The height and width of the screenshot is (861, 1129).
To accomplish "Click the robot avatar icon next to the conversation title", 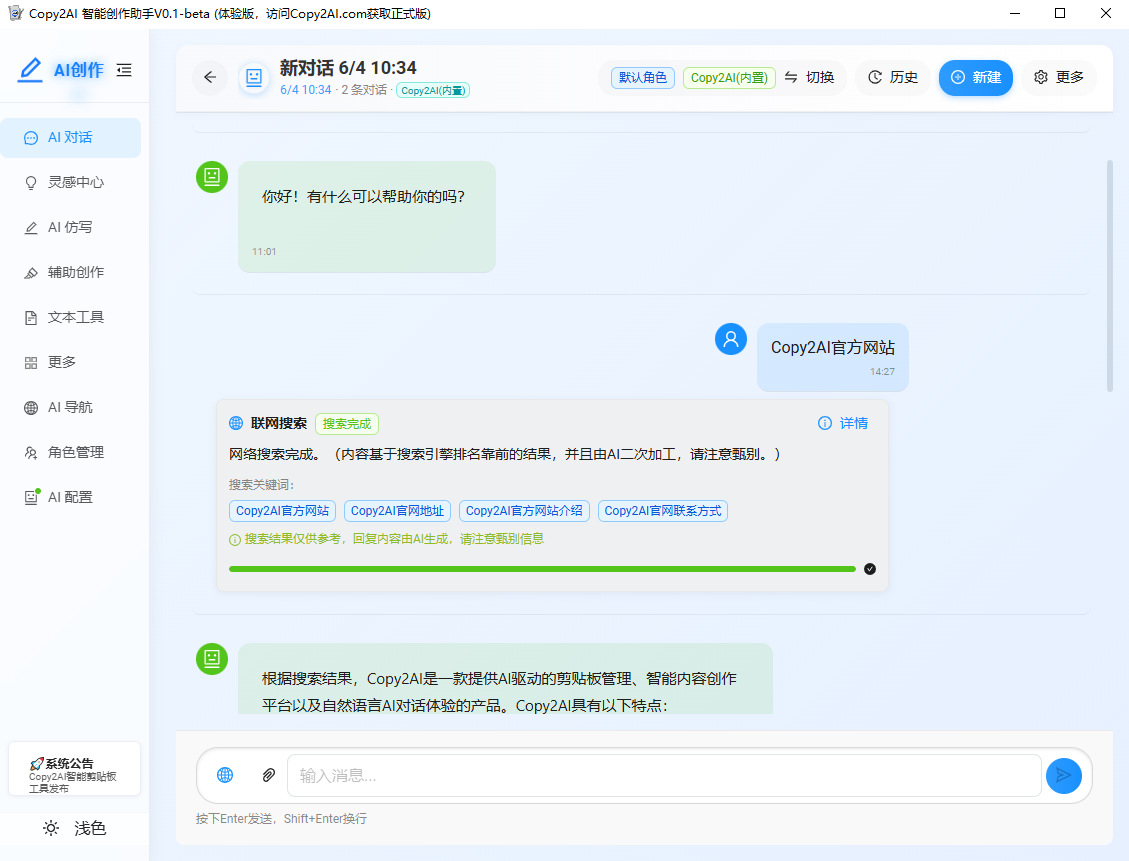I will [254, 77].
